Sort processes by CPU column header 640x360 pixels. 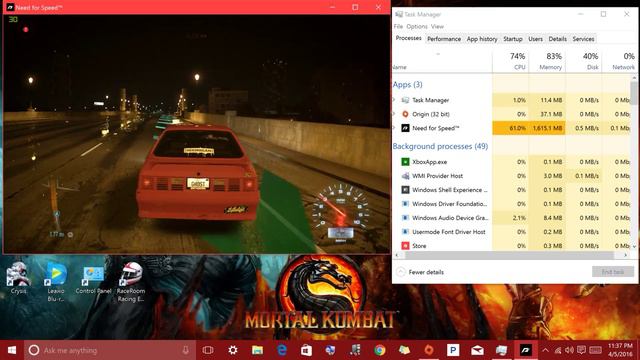pos(511,61)
